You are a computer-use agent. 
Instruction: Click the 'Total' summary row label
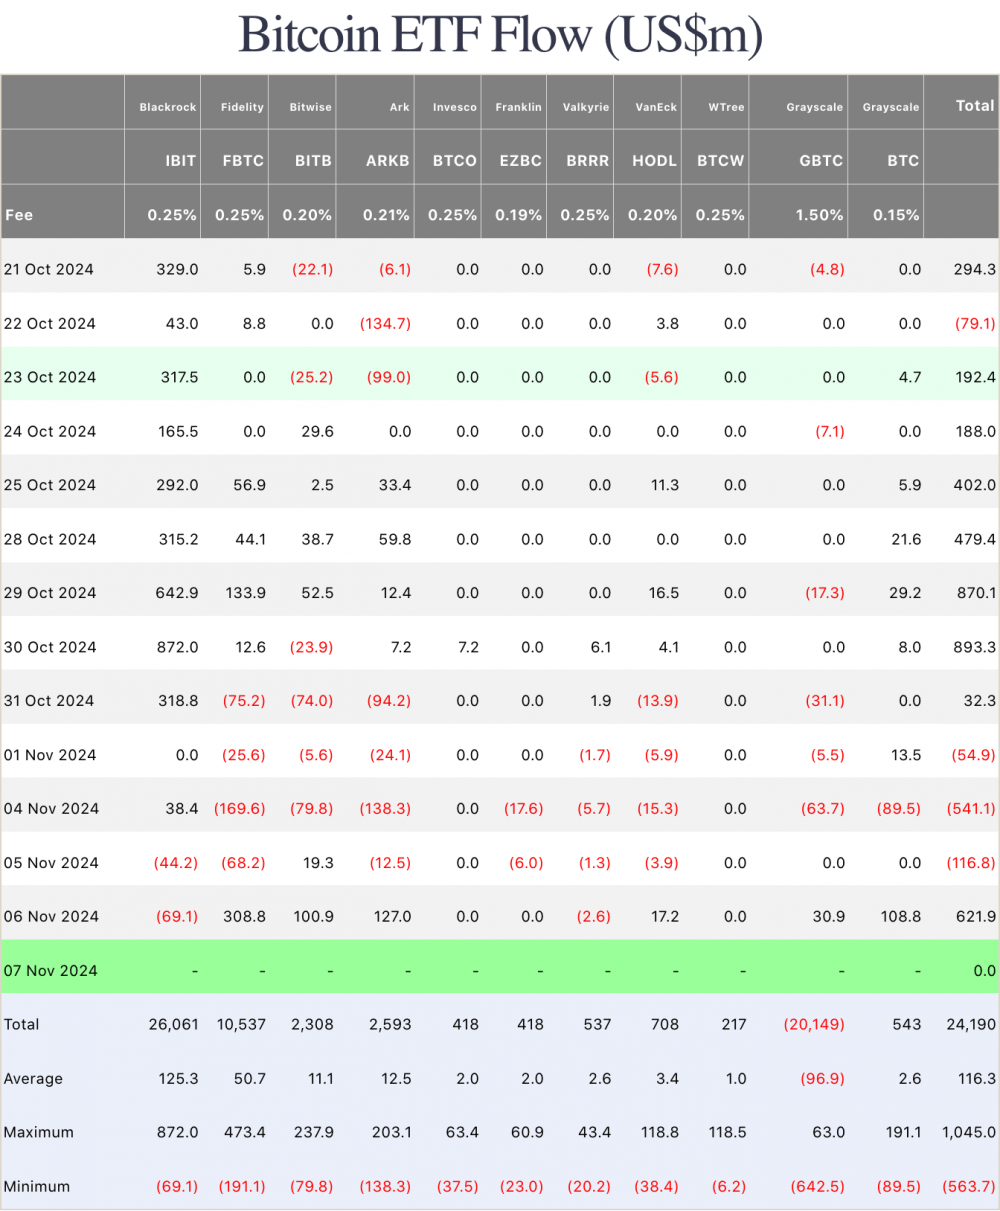tap(21, 1025)
